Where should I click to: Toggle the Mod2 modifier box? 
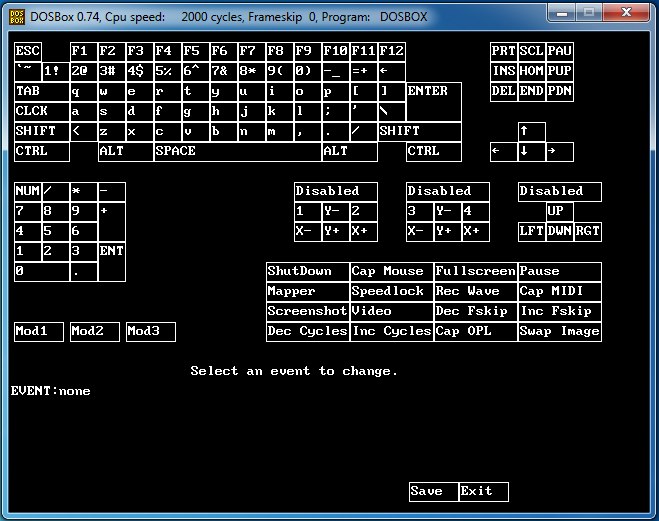tap(95, 332)
